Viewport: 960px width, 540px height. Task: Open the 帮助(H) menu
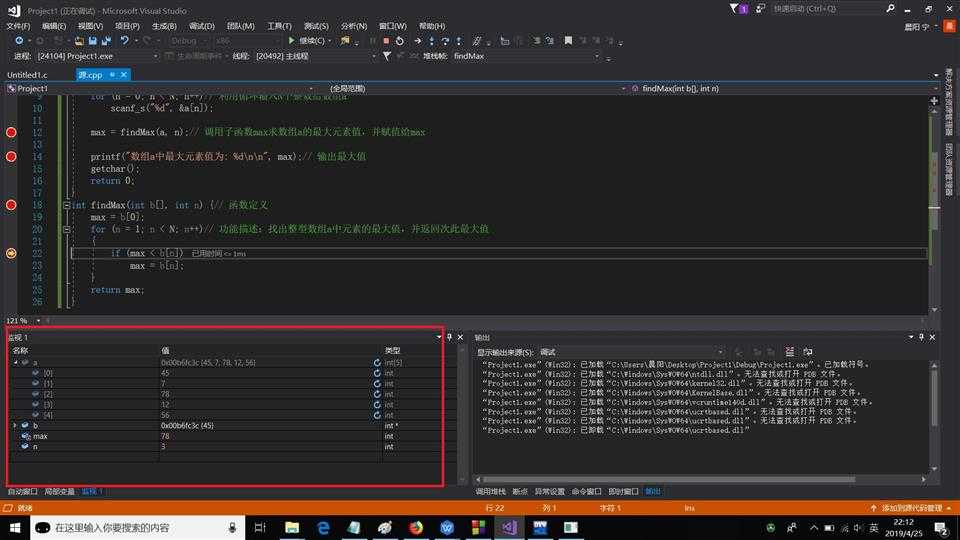coord(432,26)
